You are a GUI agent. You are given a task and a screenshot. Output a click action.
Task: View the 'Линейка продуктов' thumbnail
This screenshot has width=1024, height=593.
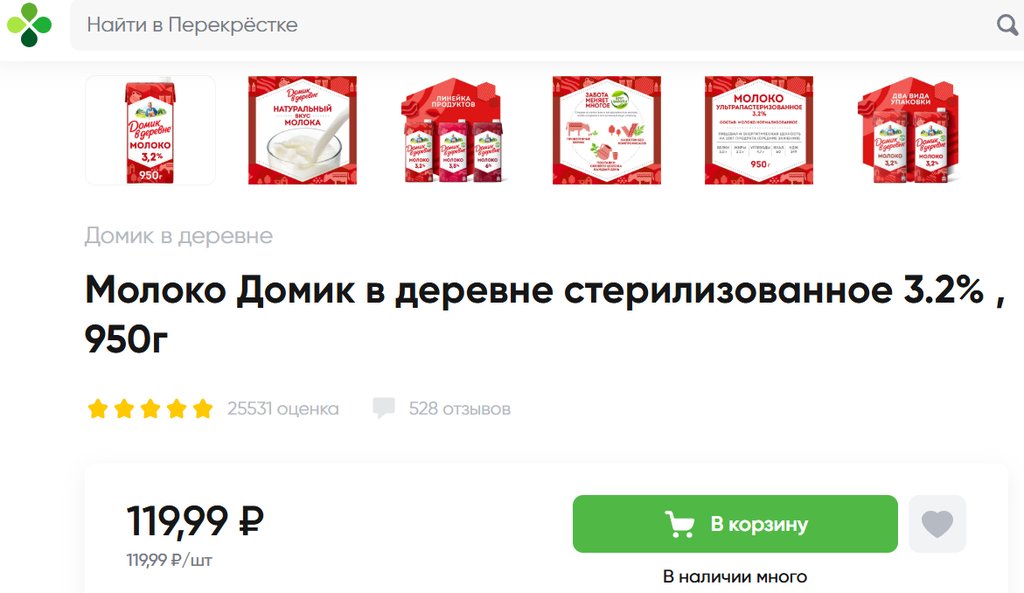[454, 130]
